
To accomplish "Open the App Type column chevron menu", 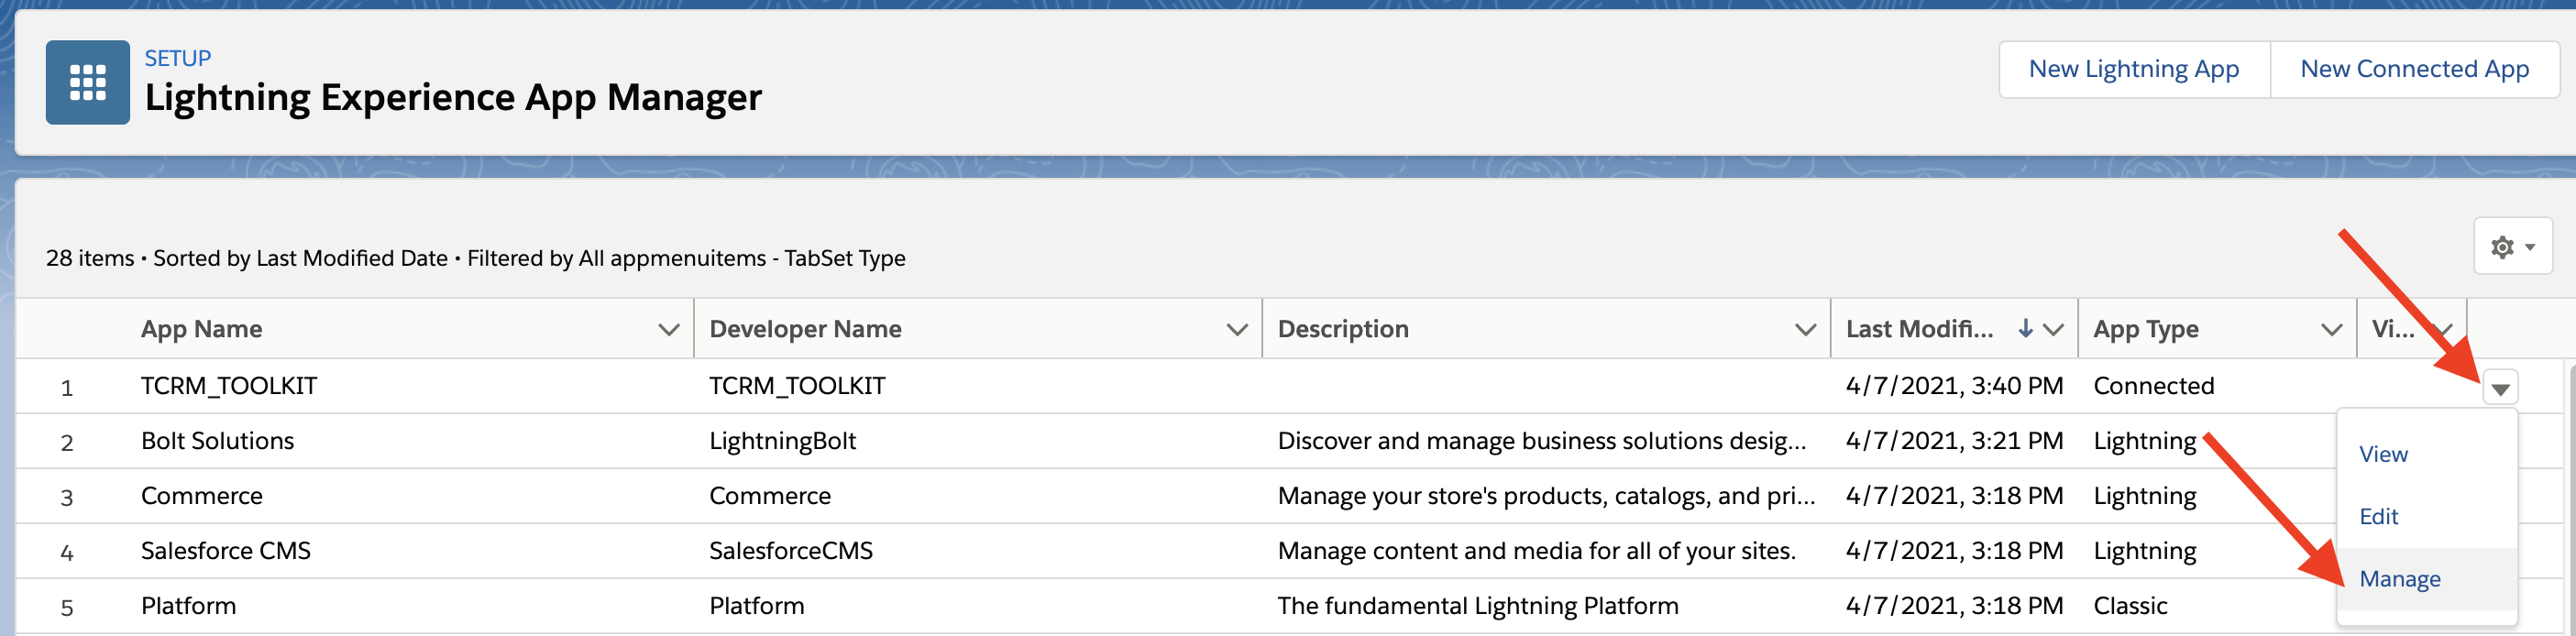I will [2331, 329].
